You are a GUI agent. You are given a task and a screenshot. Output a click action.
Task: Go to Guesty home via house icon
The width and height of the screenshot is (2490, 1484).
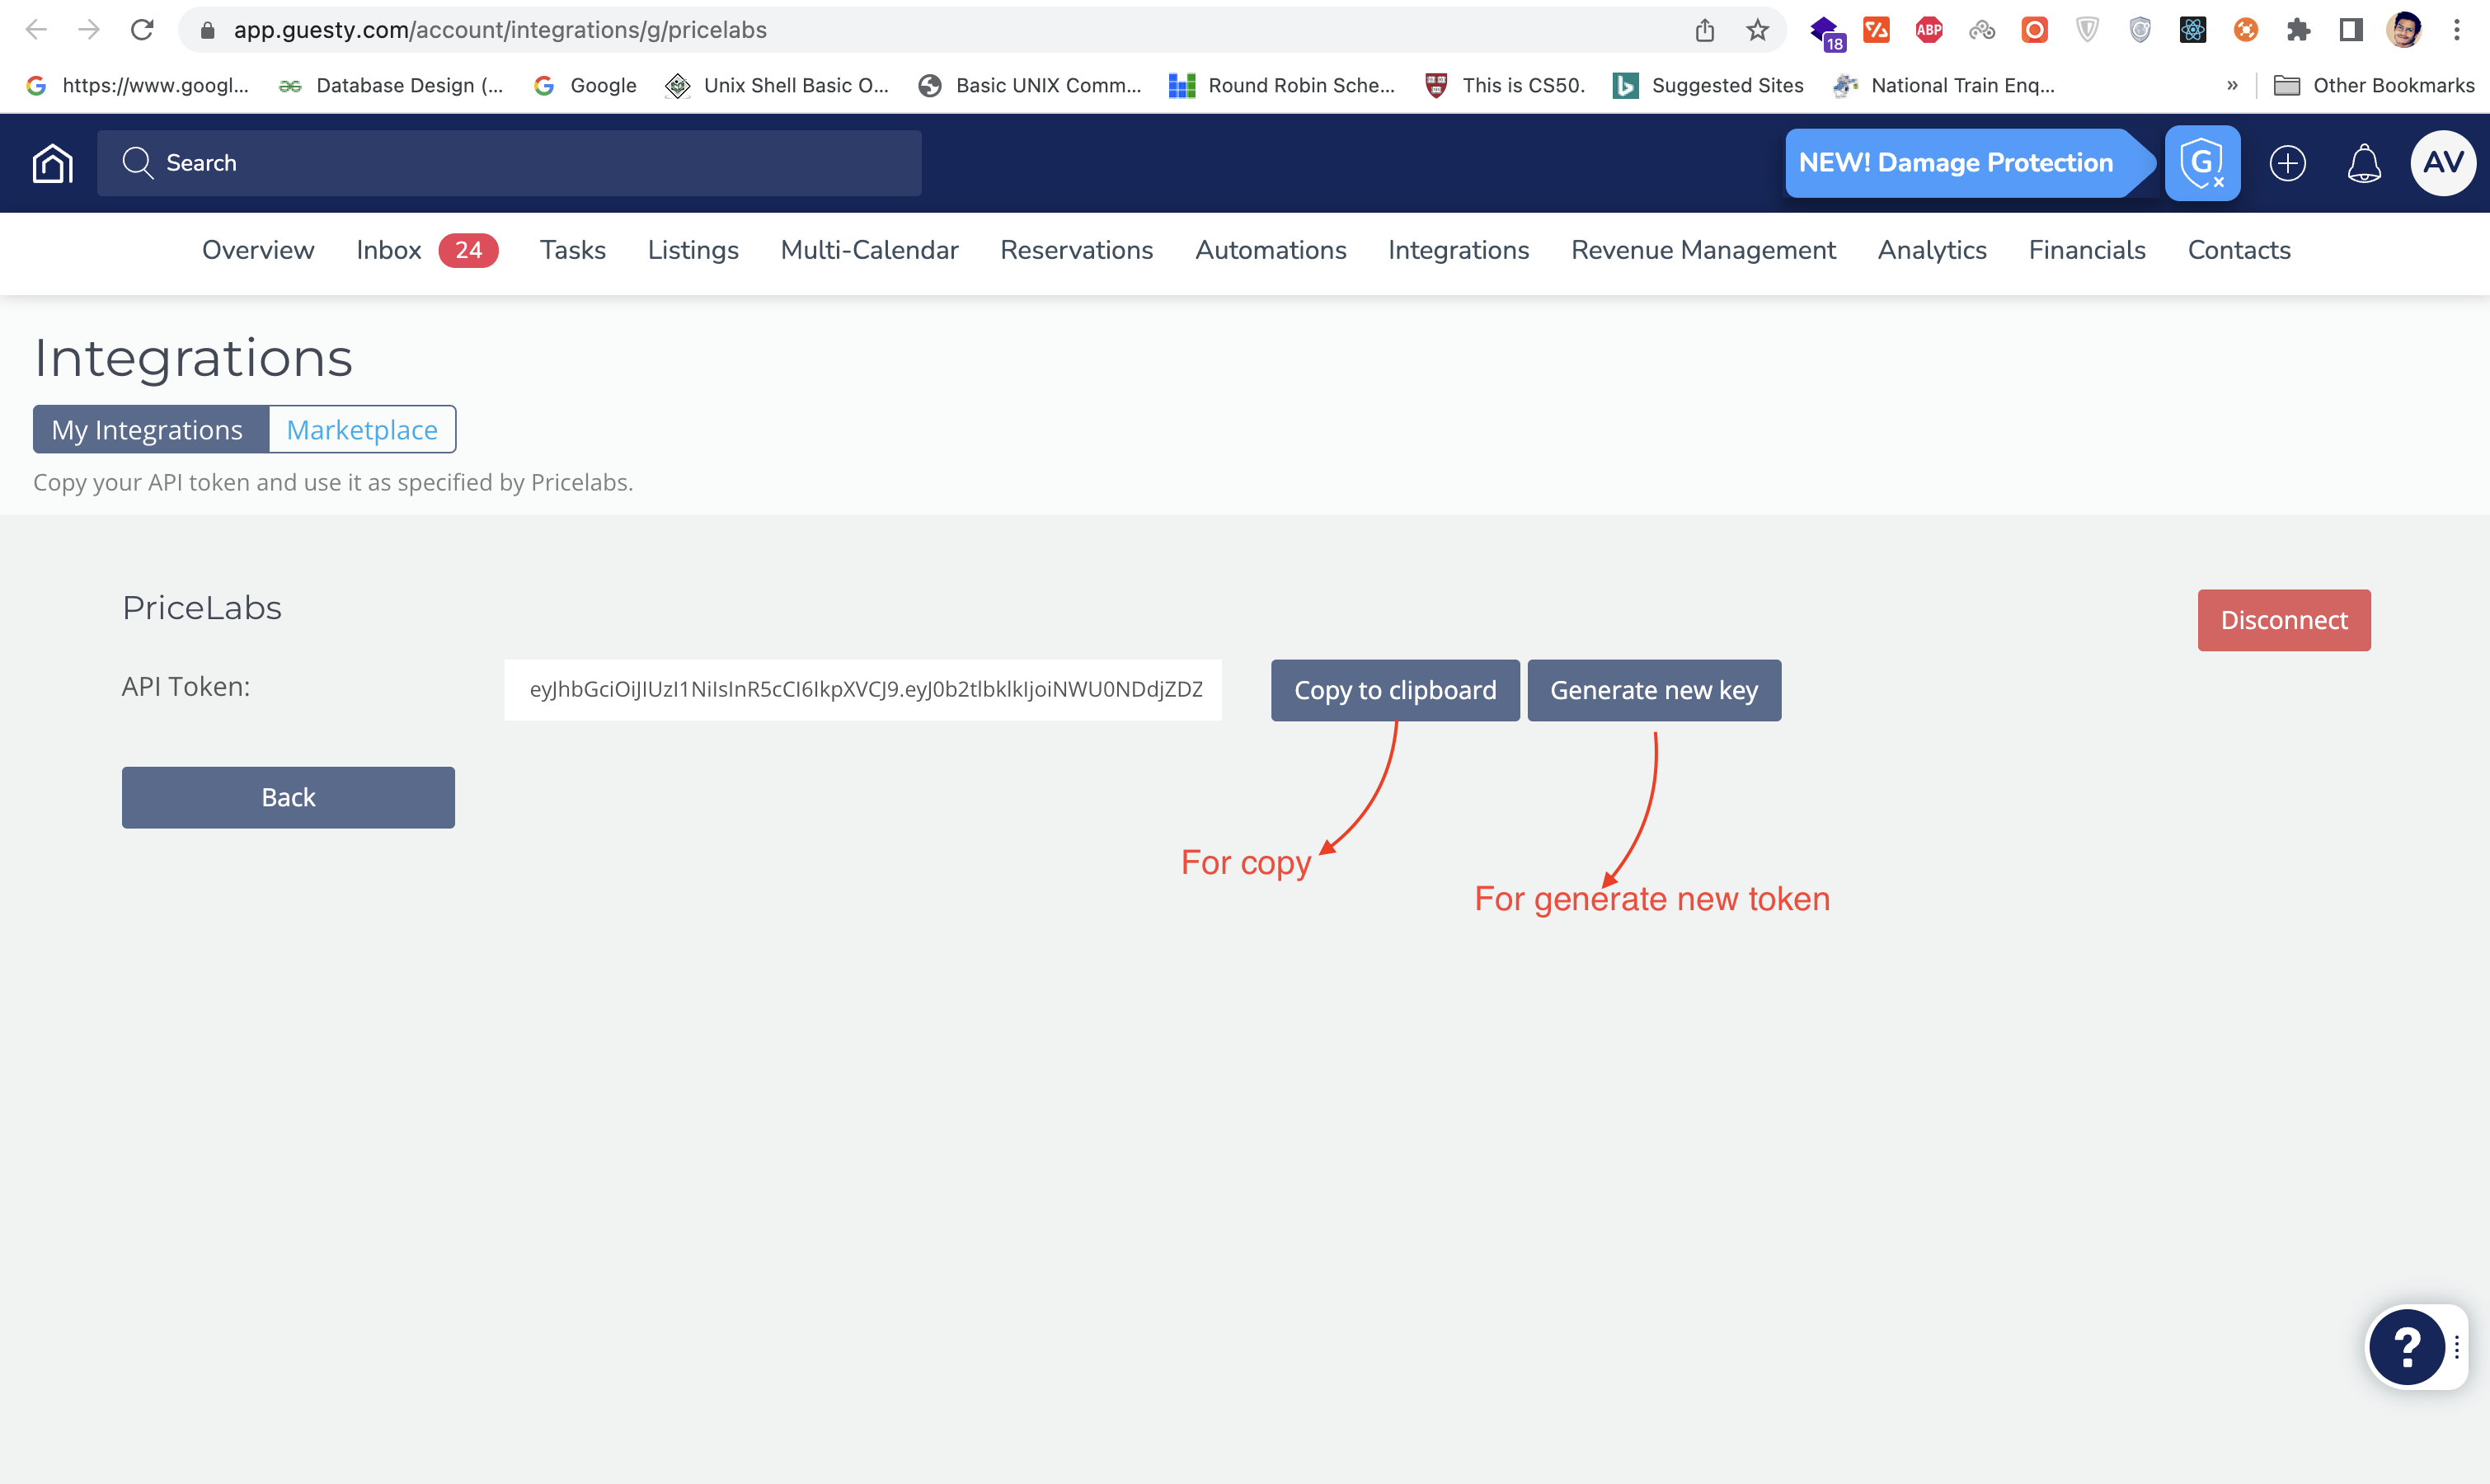click(x=53, y=163)
